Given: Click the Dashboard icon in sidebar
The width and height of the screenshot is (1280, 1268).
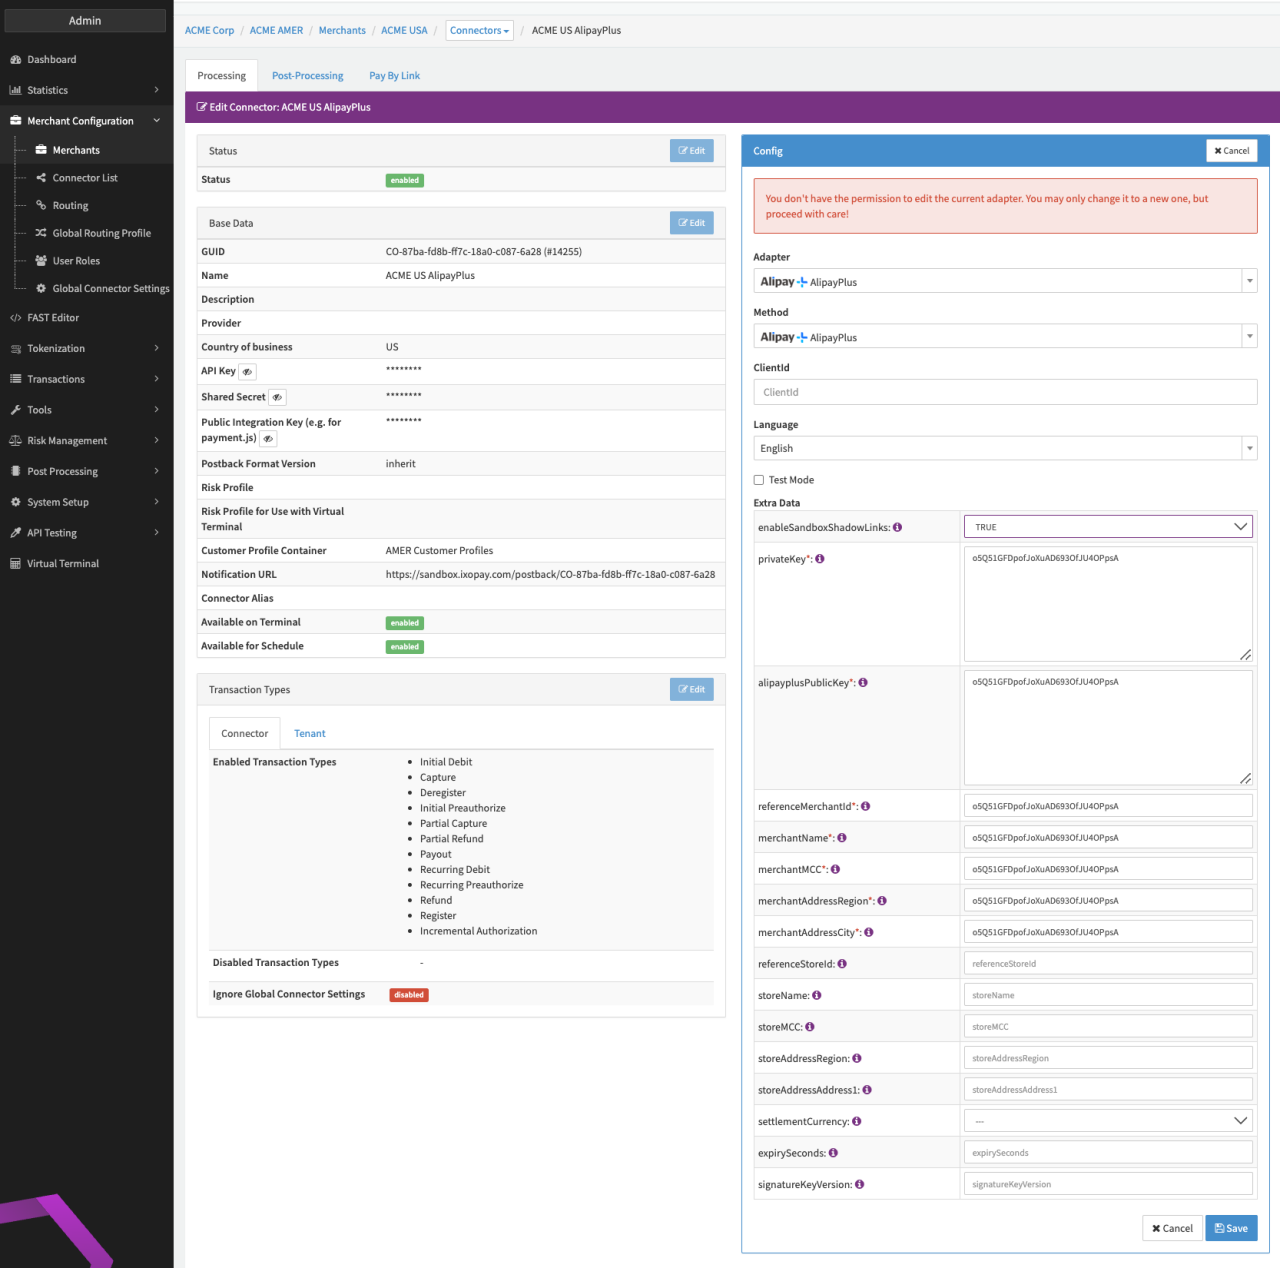Looking at the screenshot, I should (x=15, y=60).
